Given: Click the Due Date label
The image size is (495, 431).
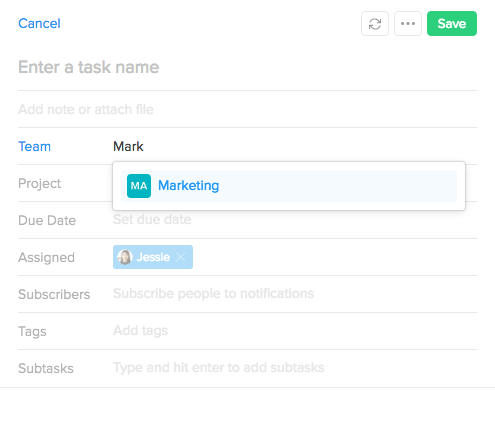Looking at the screenshot, I should tap(47, 220).
